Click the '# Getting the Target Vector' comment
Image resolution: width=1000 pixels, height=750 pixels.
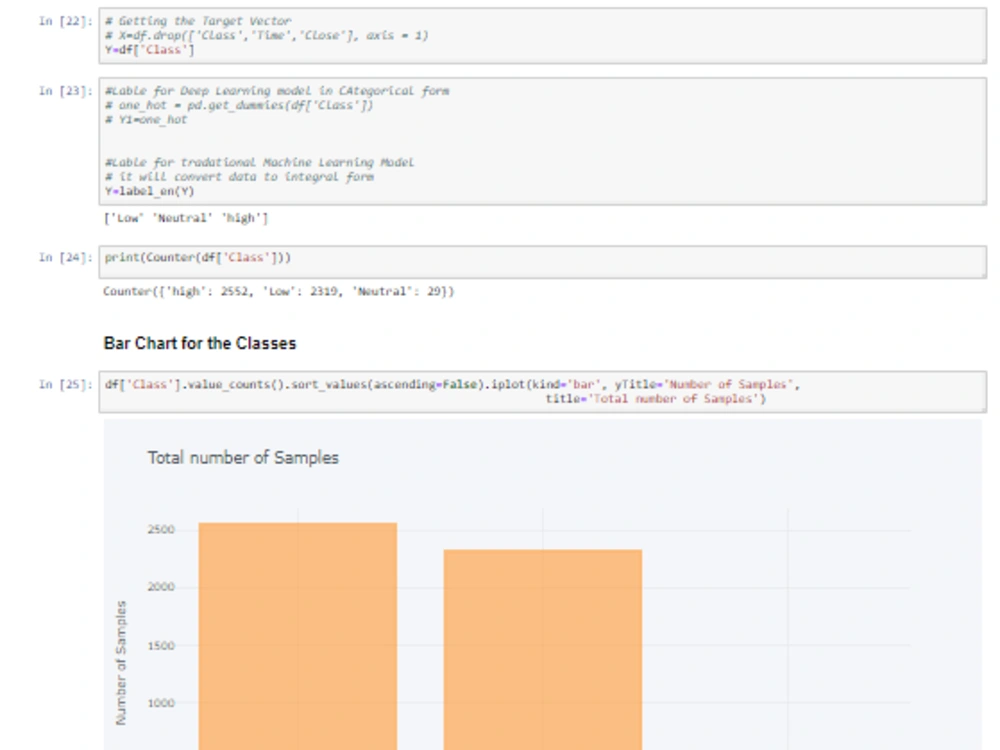click(x=198, y=21)
